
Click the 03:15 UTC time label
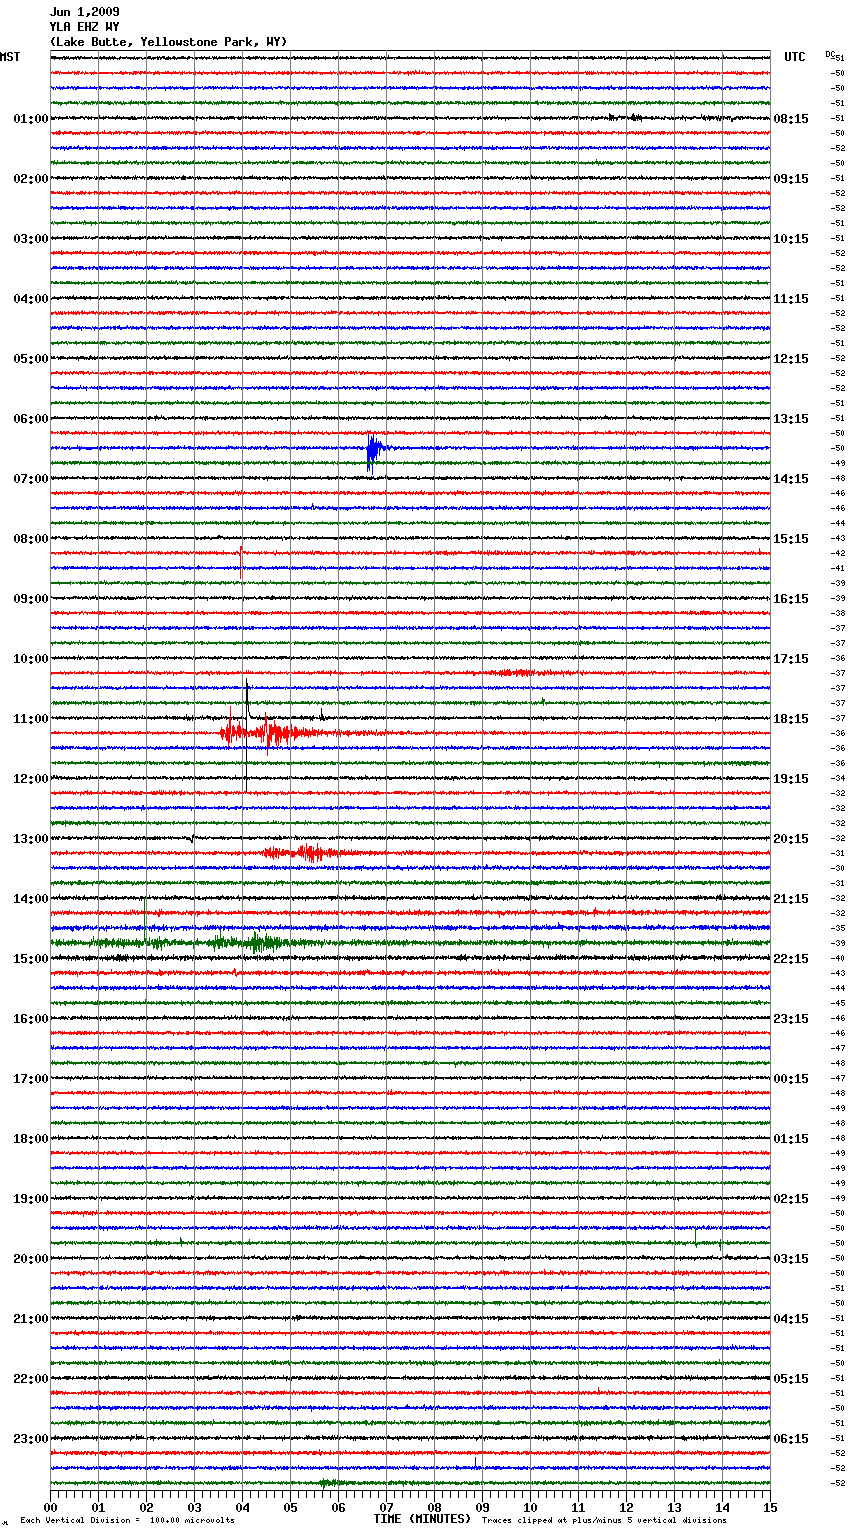pyautogui.click(x=791, y=1259)
